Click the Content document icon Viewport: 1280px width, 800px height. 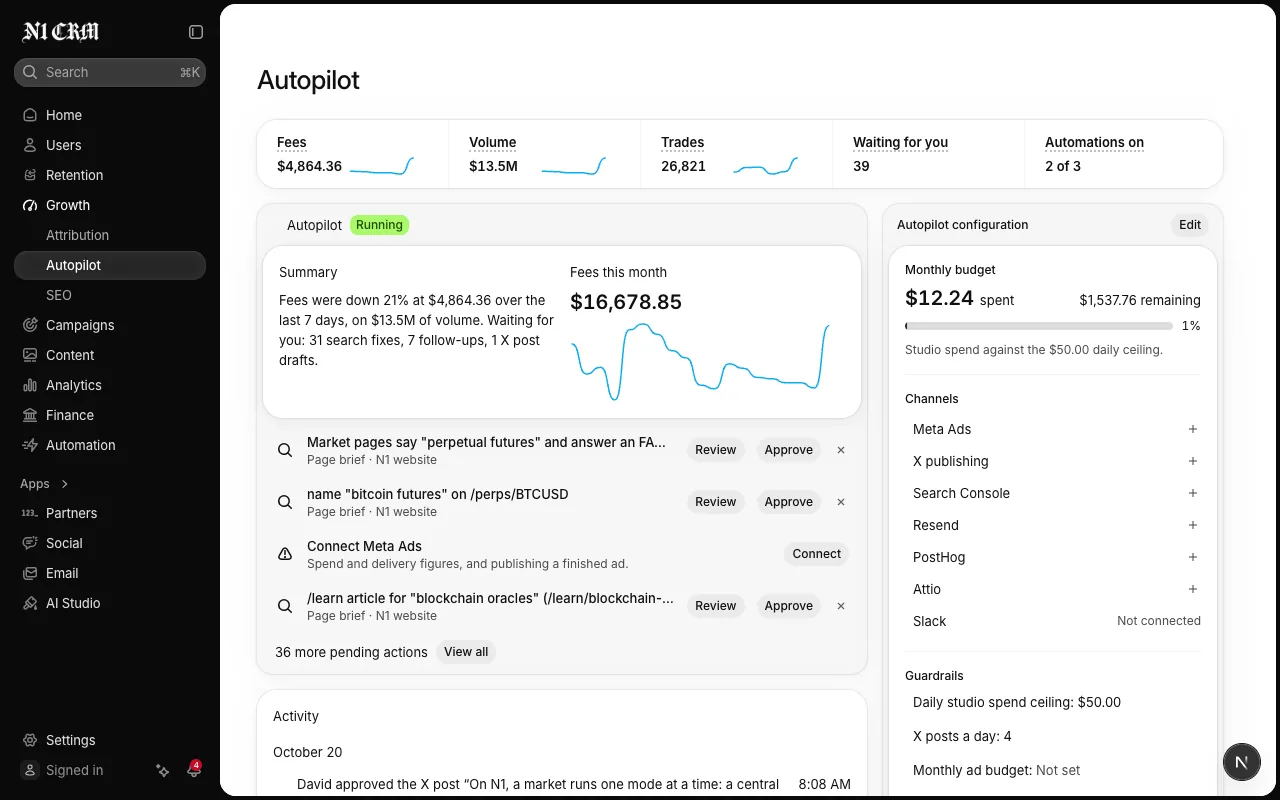[30, 355]
